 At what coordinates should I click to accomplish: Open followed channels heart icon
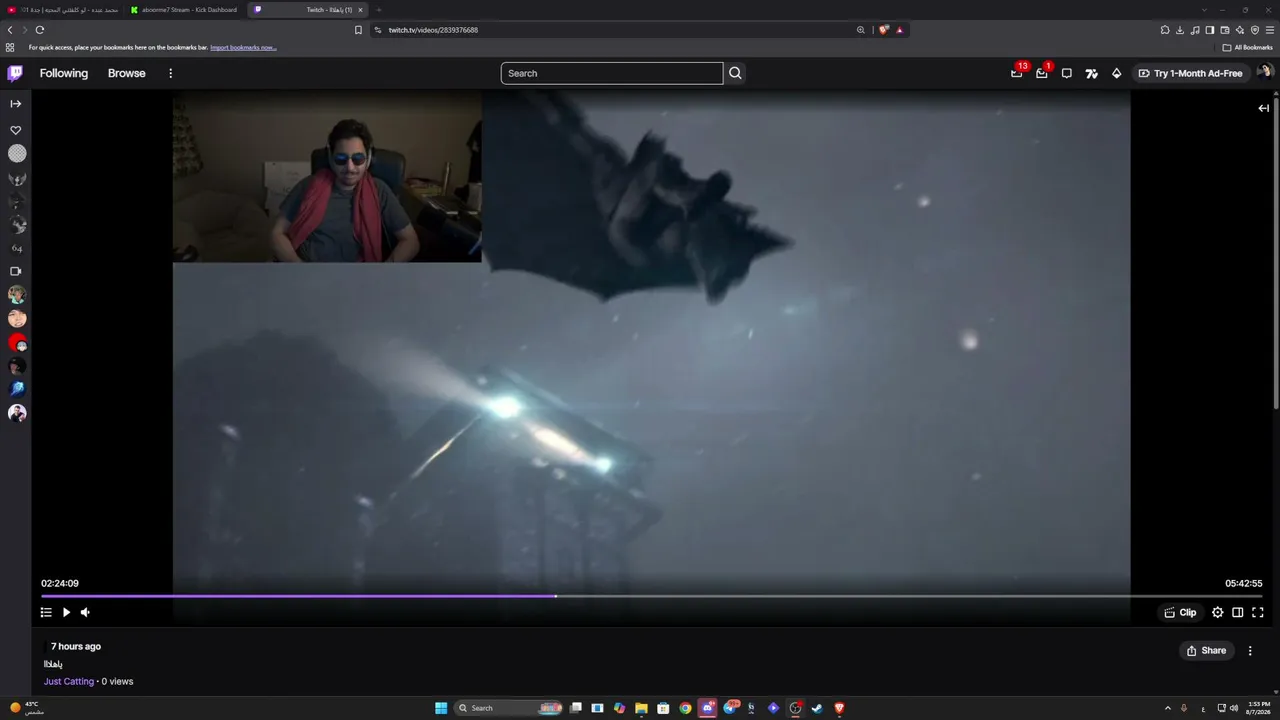pyautogui.click(x=16, y=130)
